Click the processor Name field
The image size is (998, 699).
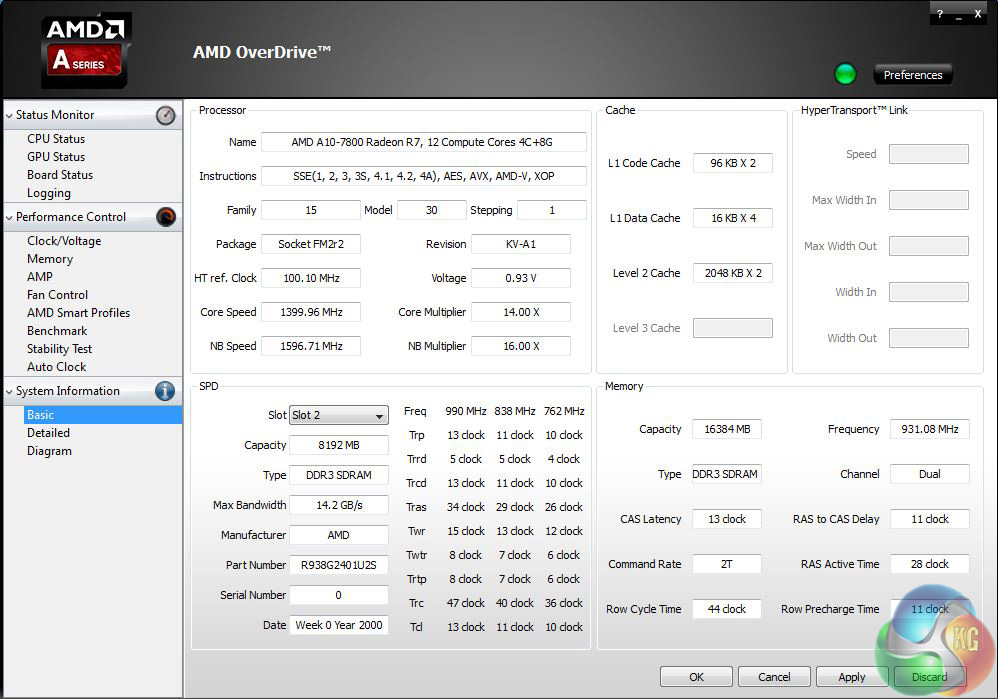423,142
